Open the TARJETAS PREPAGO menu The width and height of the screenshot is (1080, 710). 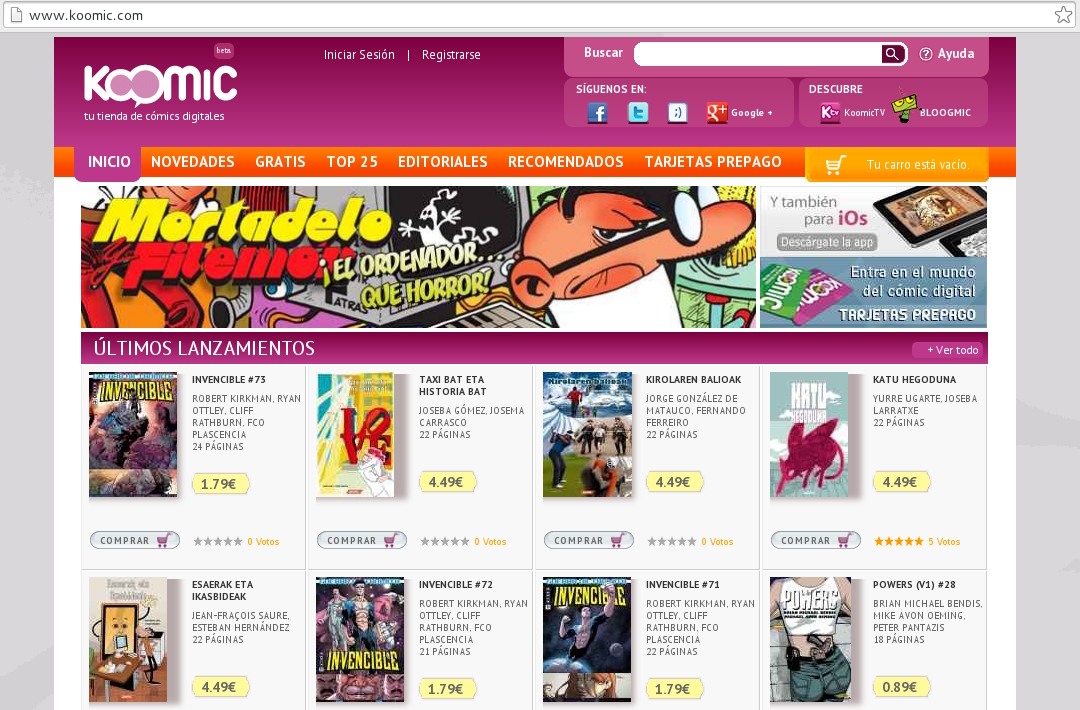(x=713, y=162)
